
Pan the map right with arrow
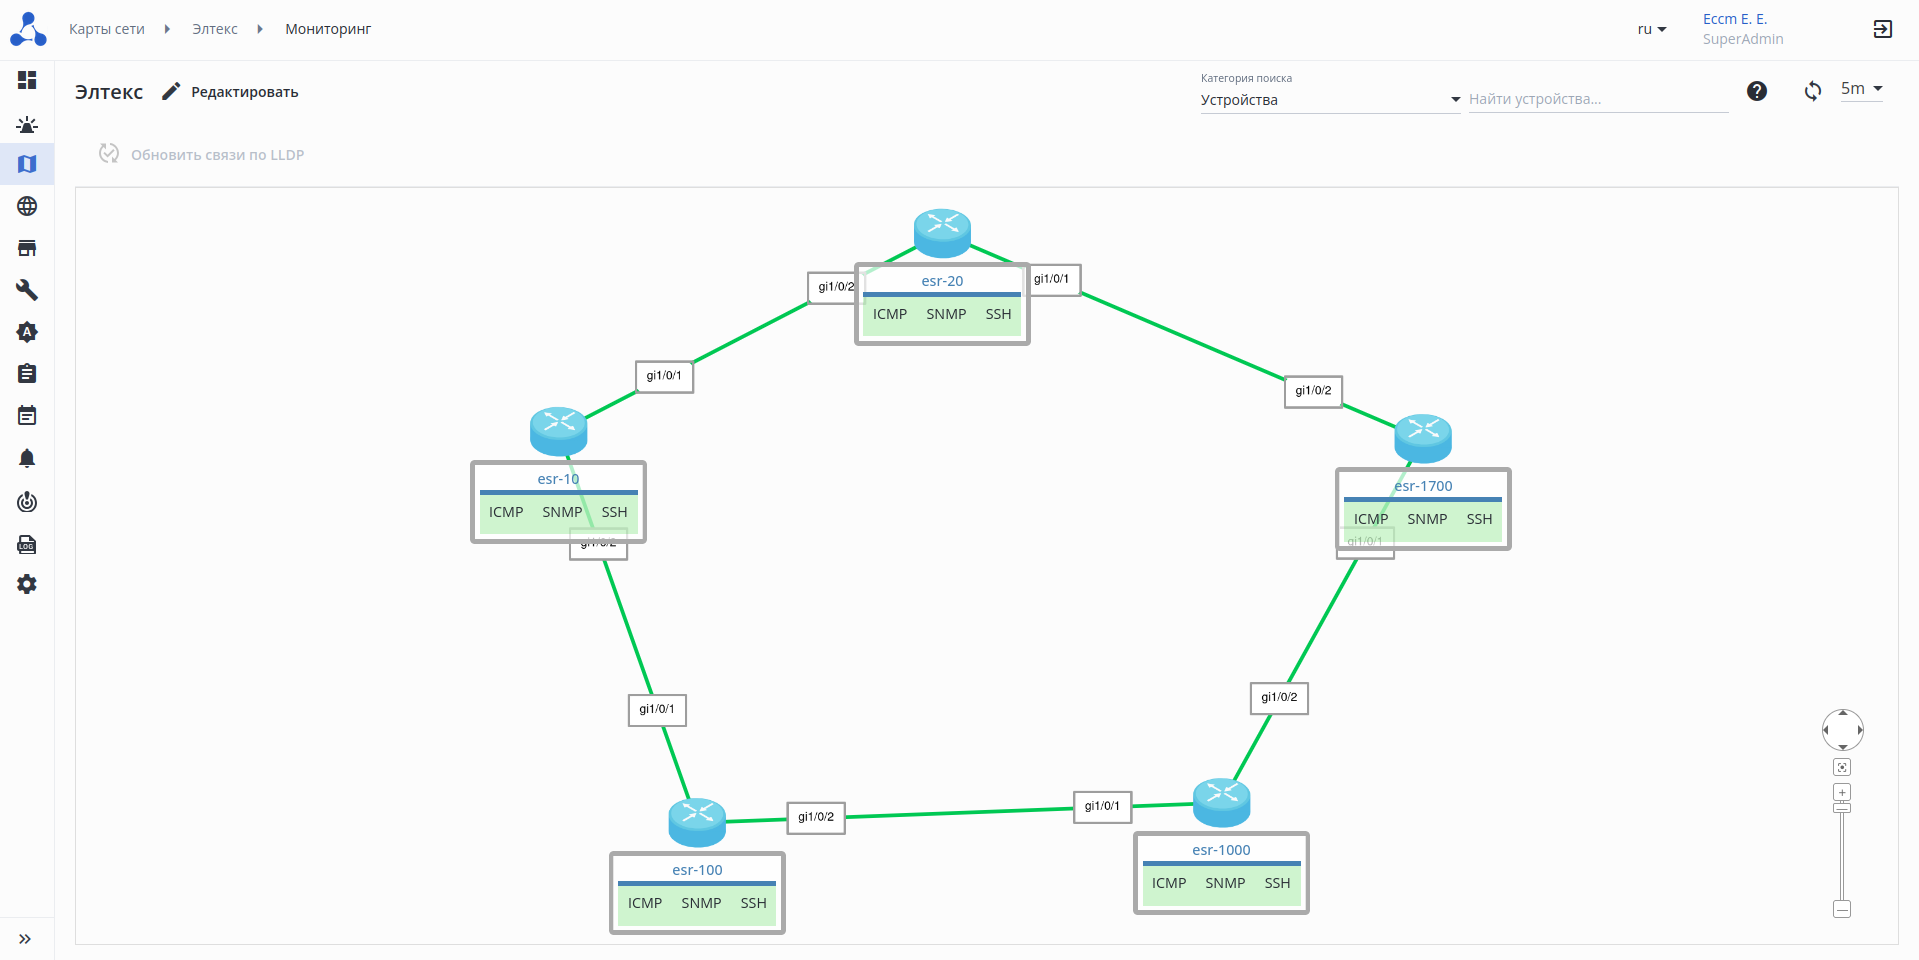(1860, 730)
